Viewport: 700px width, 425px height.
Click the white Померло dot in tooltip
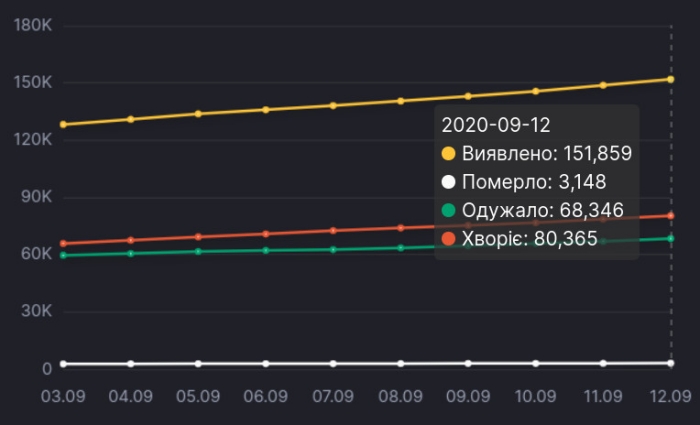[x=449, y=182]
